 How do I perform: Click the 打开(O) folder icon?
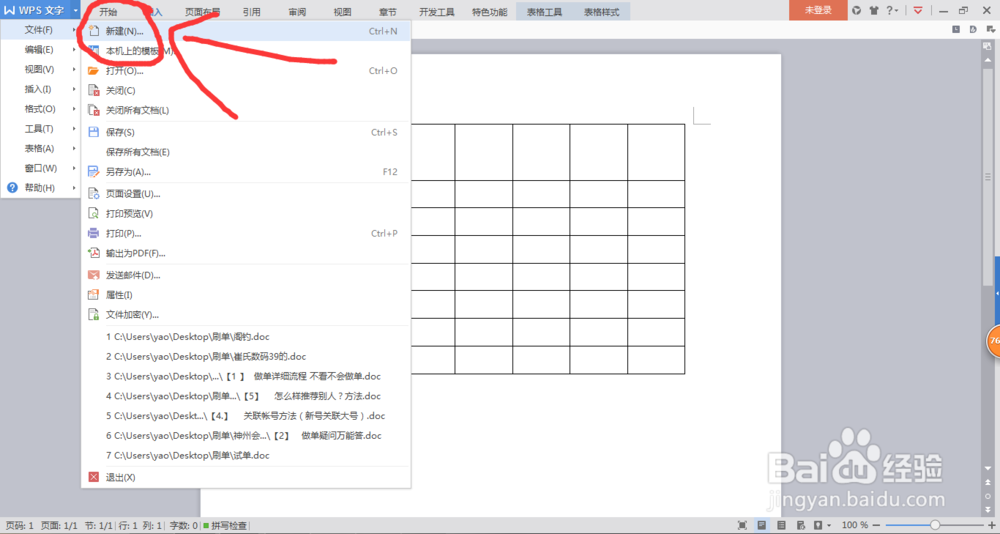94,71
